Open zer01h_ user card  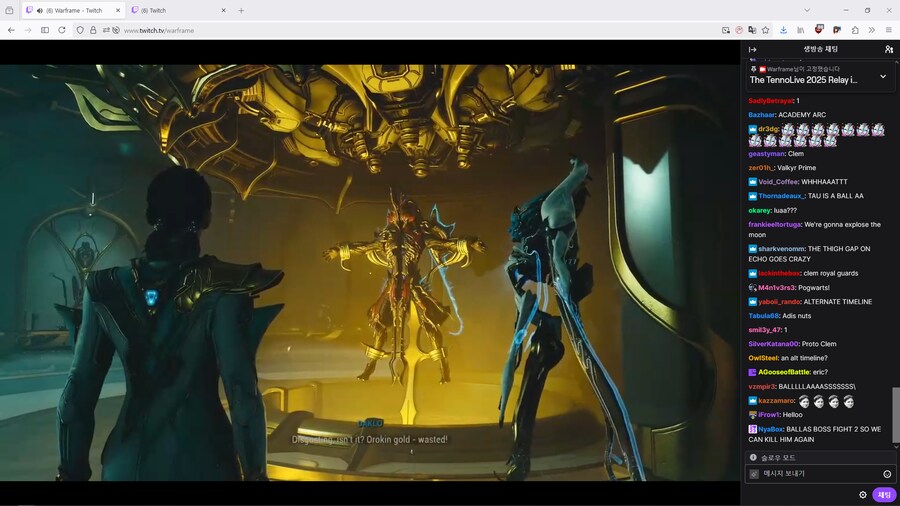(761, 168)
